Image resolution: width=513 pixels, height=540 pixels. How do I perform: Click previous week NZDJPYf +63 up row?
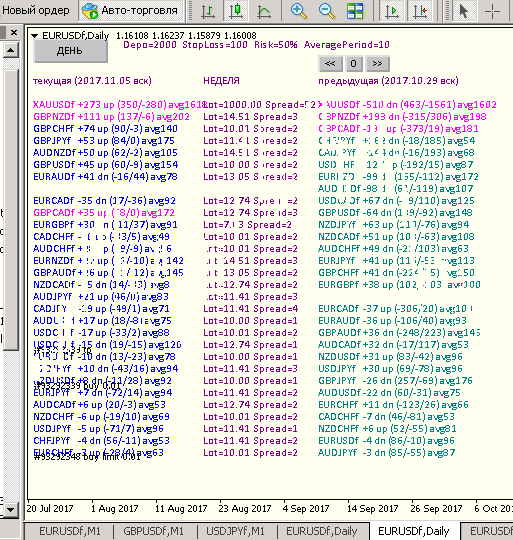coord(394,225)
